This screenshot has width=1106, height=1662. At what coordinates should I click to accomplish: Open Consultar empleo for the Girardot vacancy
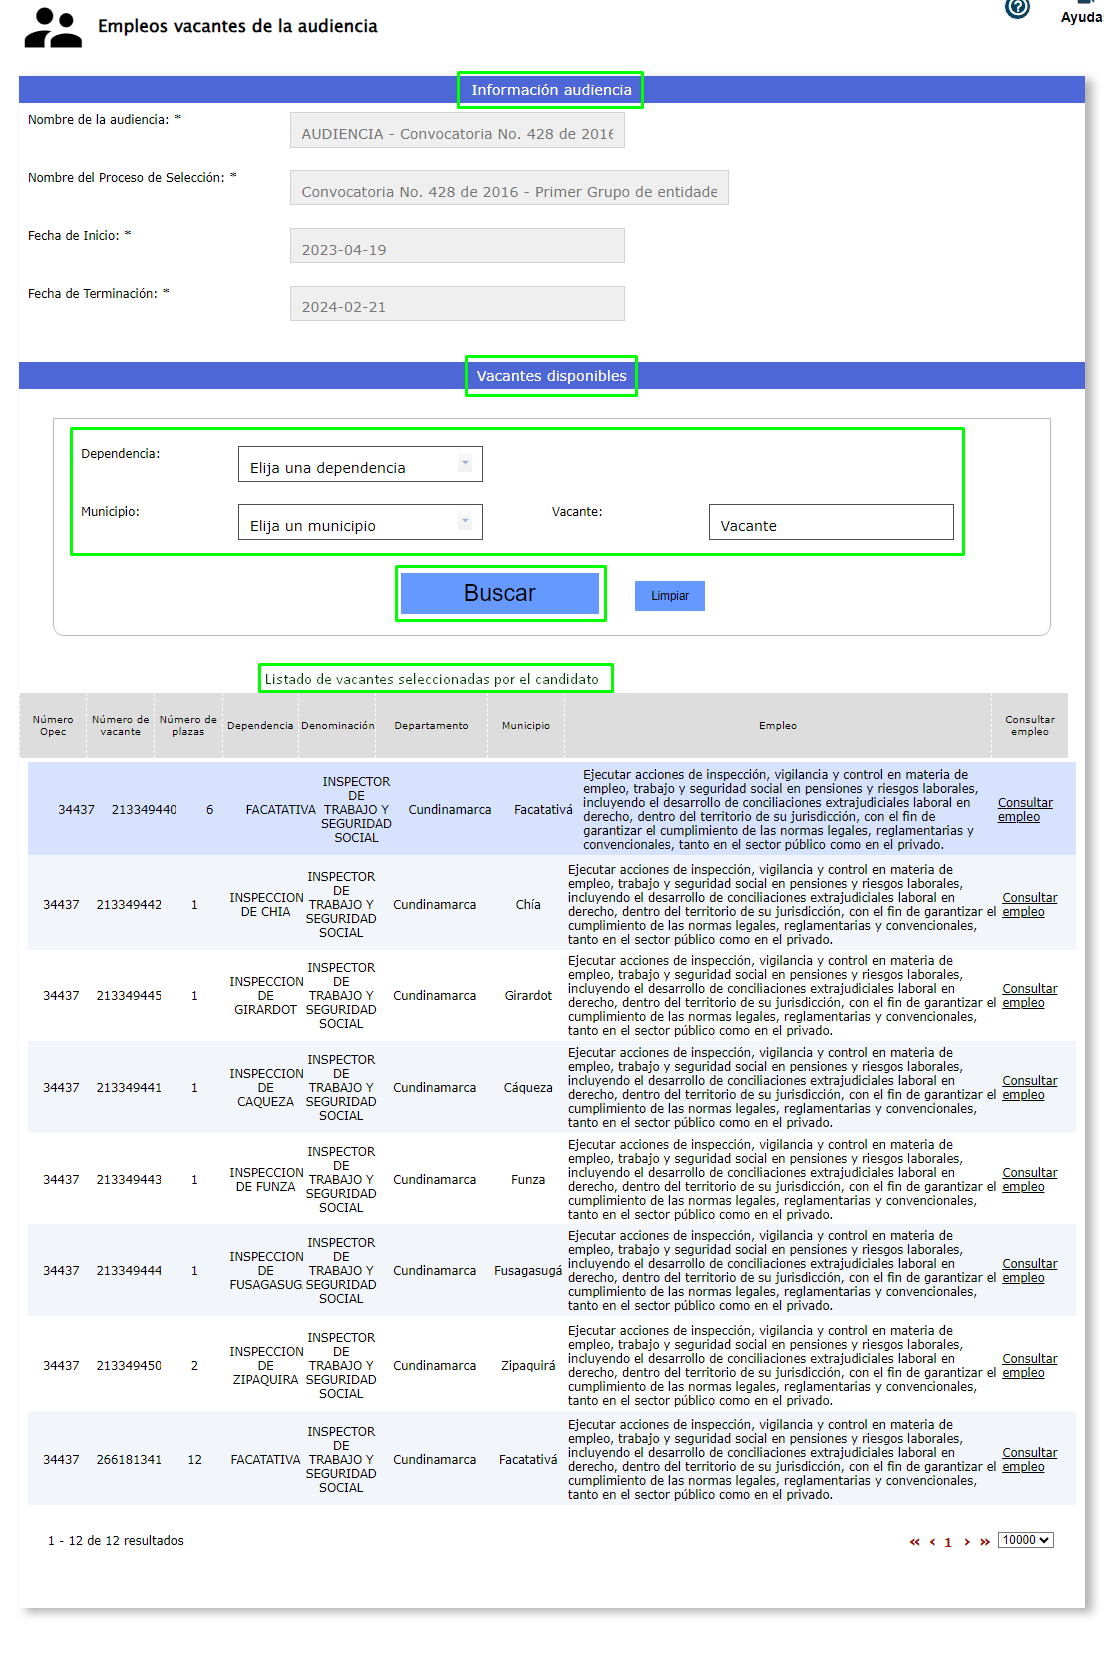click(x=1029, y=996)
